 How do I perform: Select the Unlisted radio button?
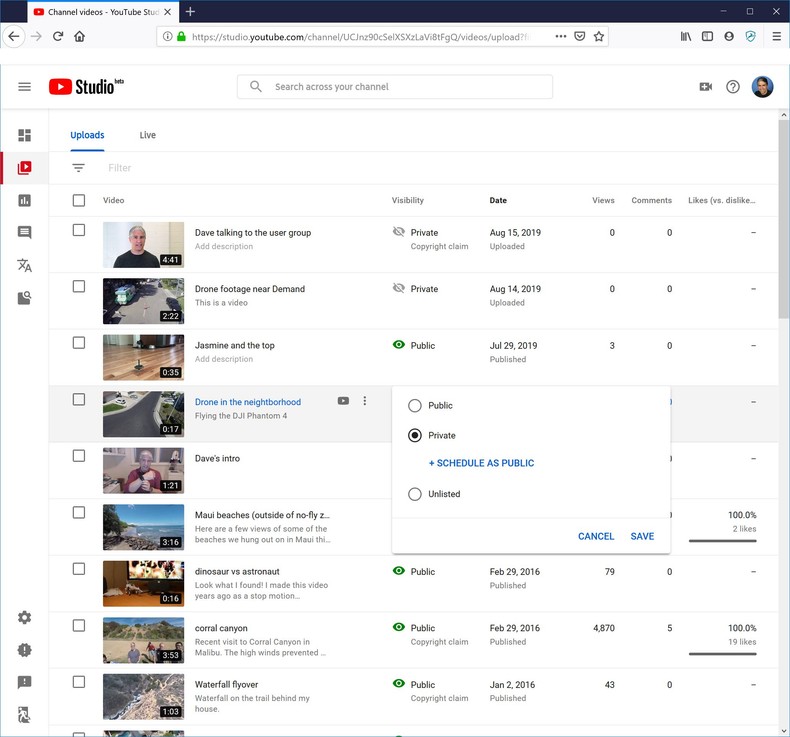click(415, 494)
